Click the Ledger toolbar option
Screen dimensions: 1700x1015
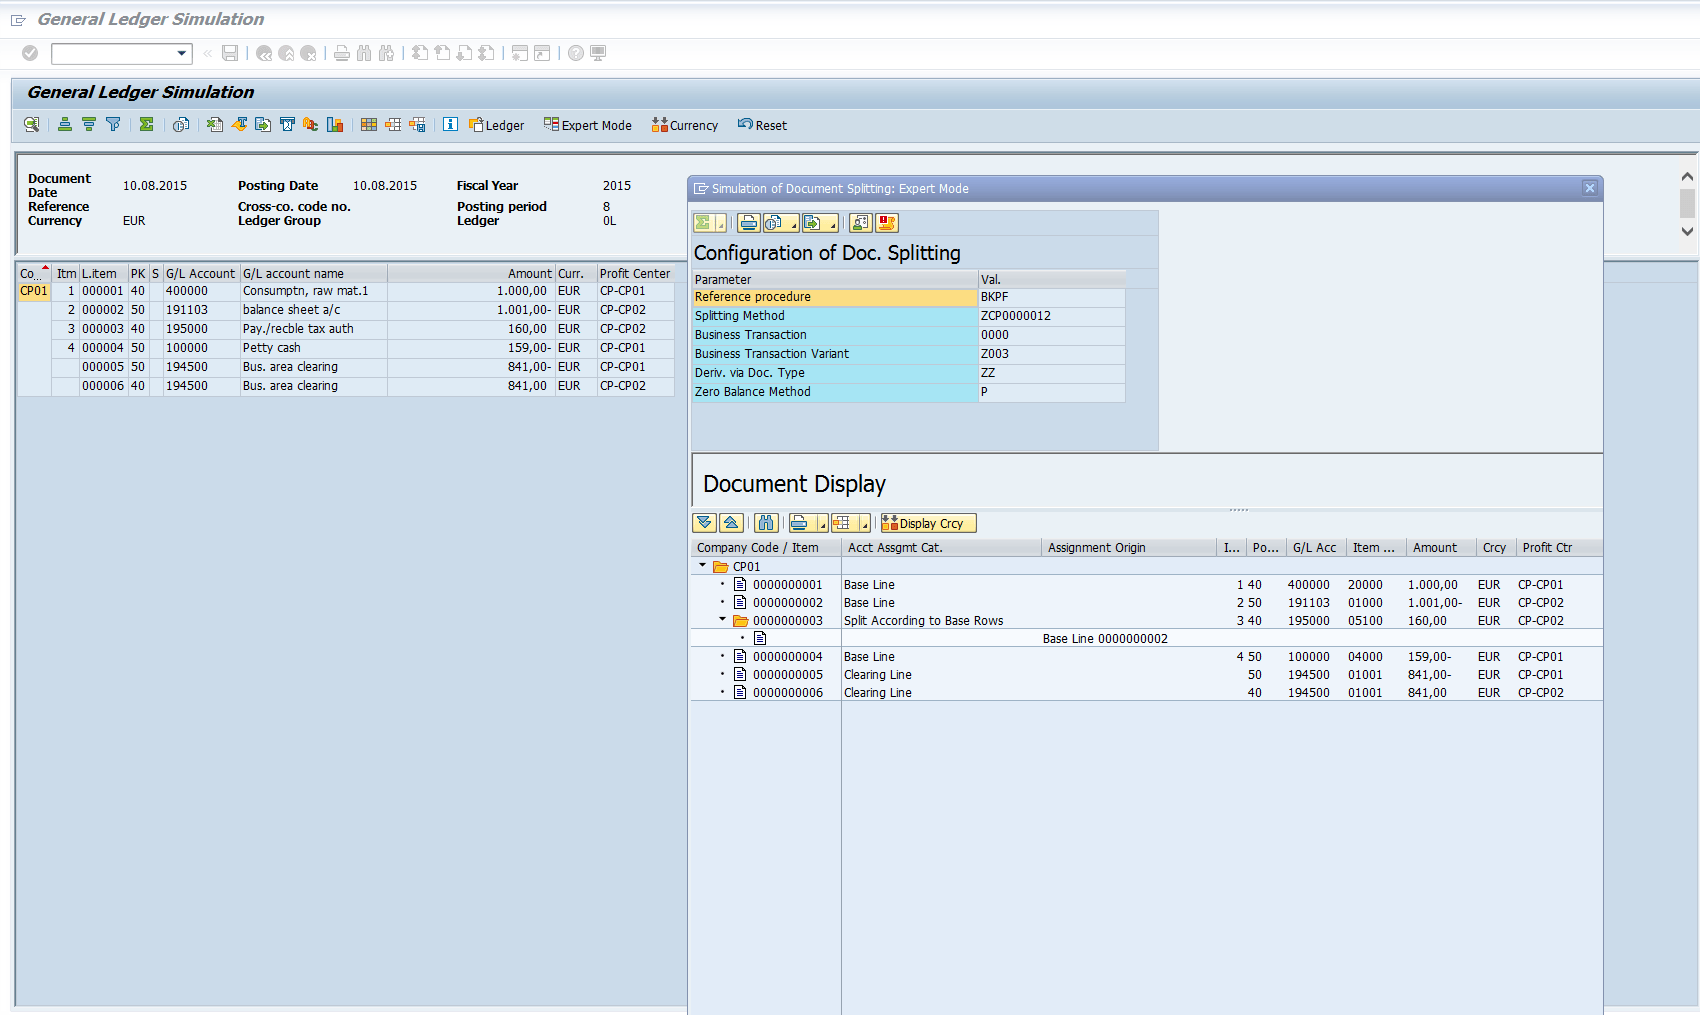tap(497, 124)
